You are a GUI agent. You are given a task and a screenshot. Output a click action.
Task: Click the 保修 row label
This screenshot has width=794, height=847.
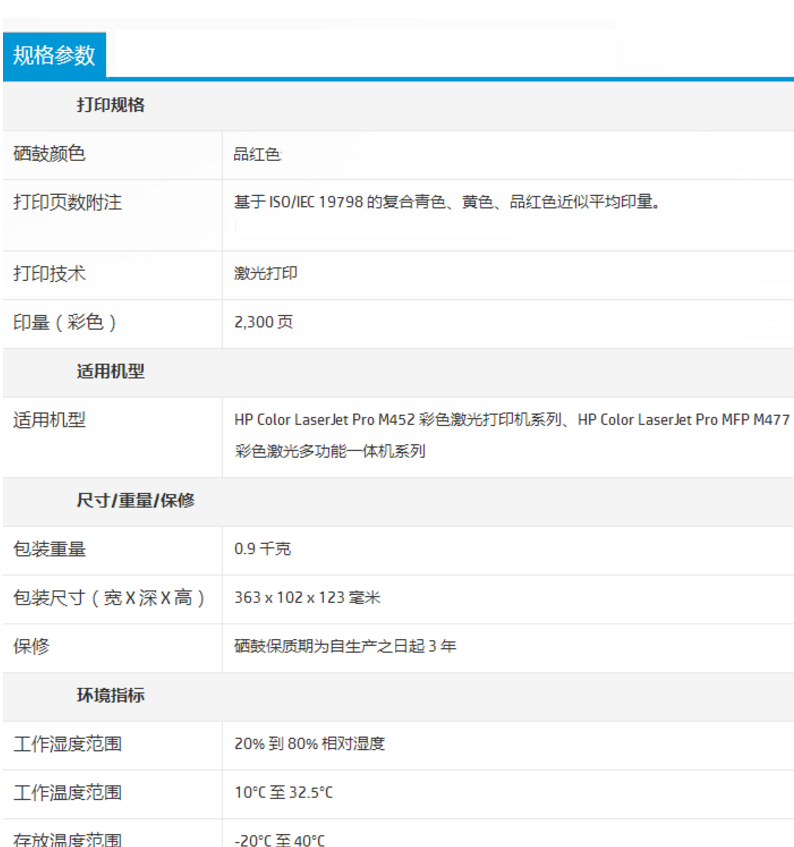point(31,647)
